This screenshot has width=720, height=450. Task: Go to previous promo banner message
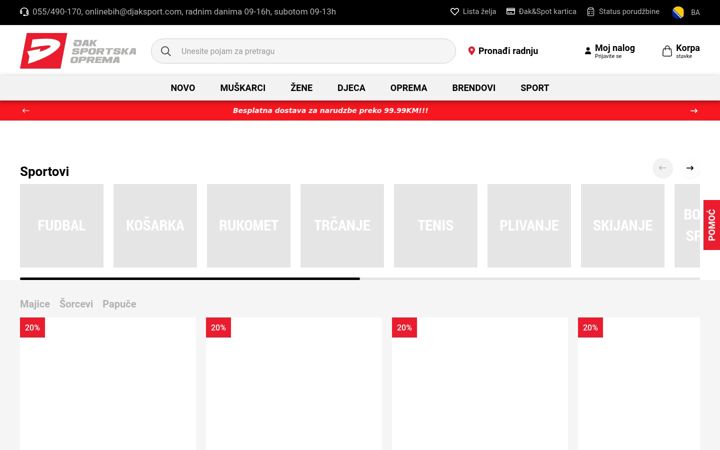tap(26, 111)
